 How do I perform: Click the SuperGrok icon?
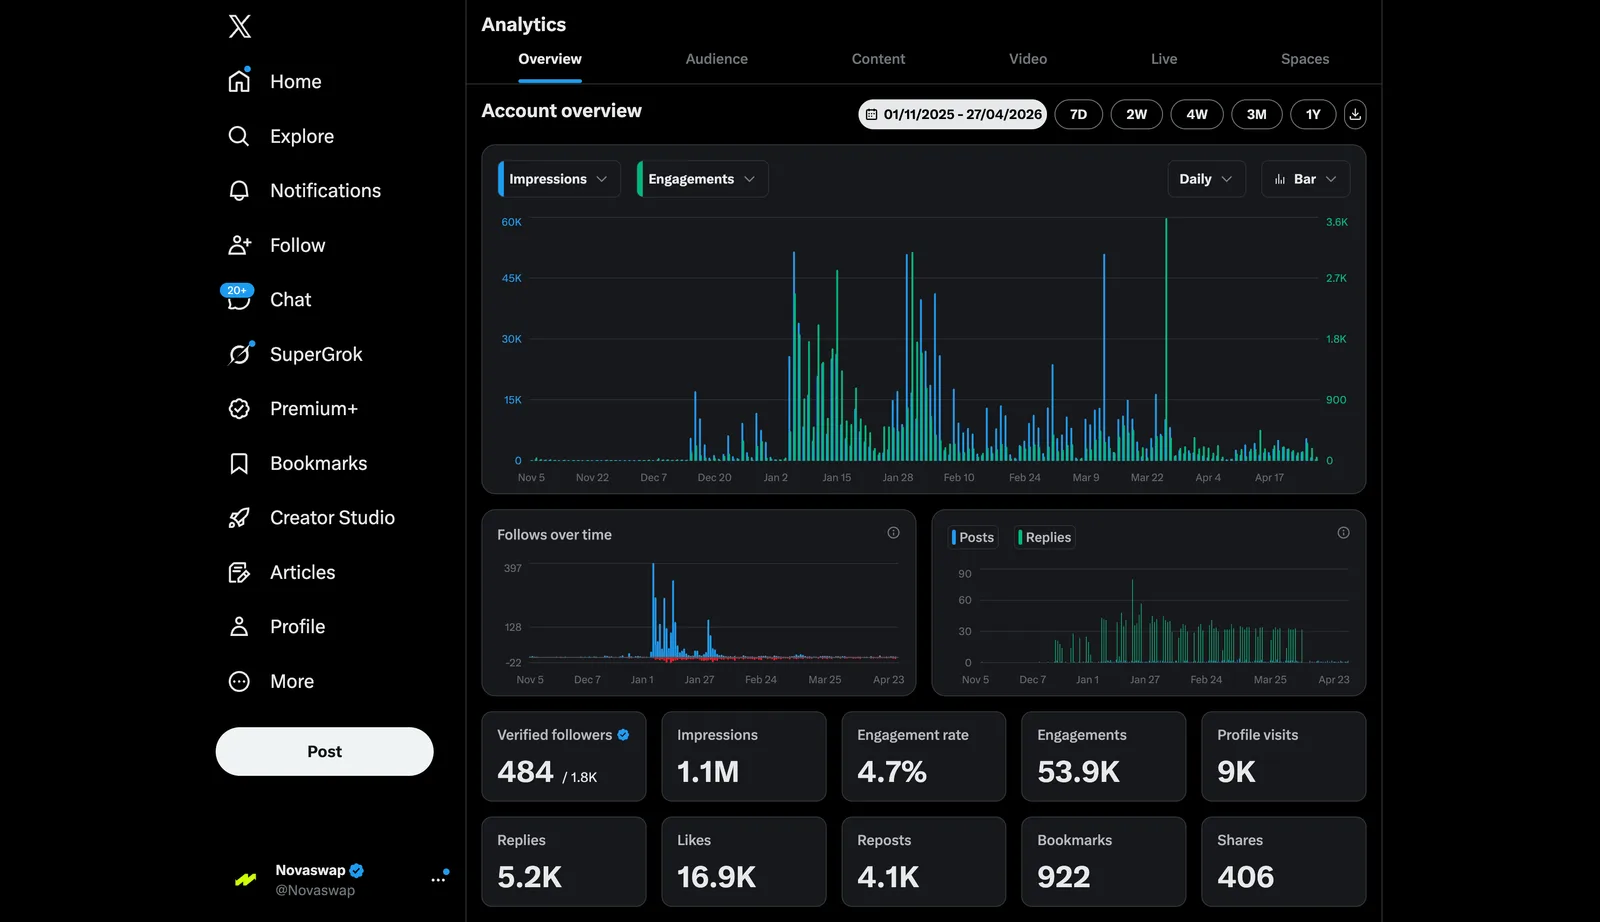pos(240,353)
